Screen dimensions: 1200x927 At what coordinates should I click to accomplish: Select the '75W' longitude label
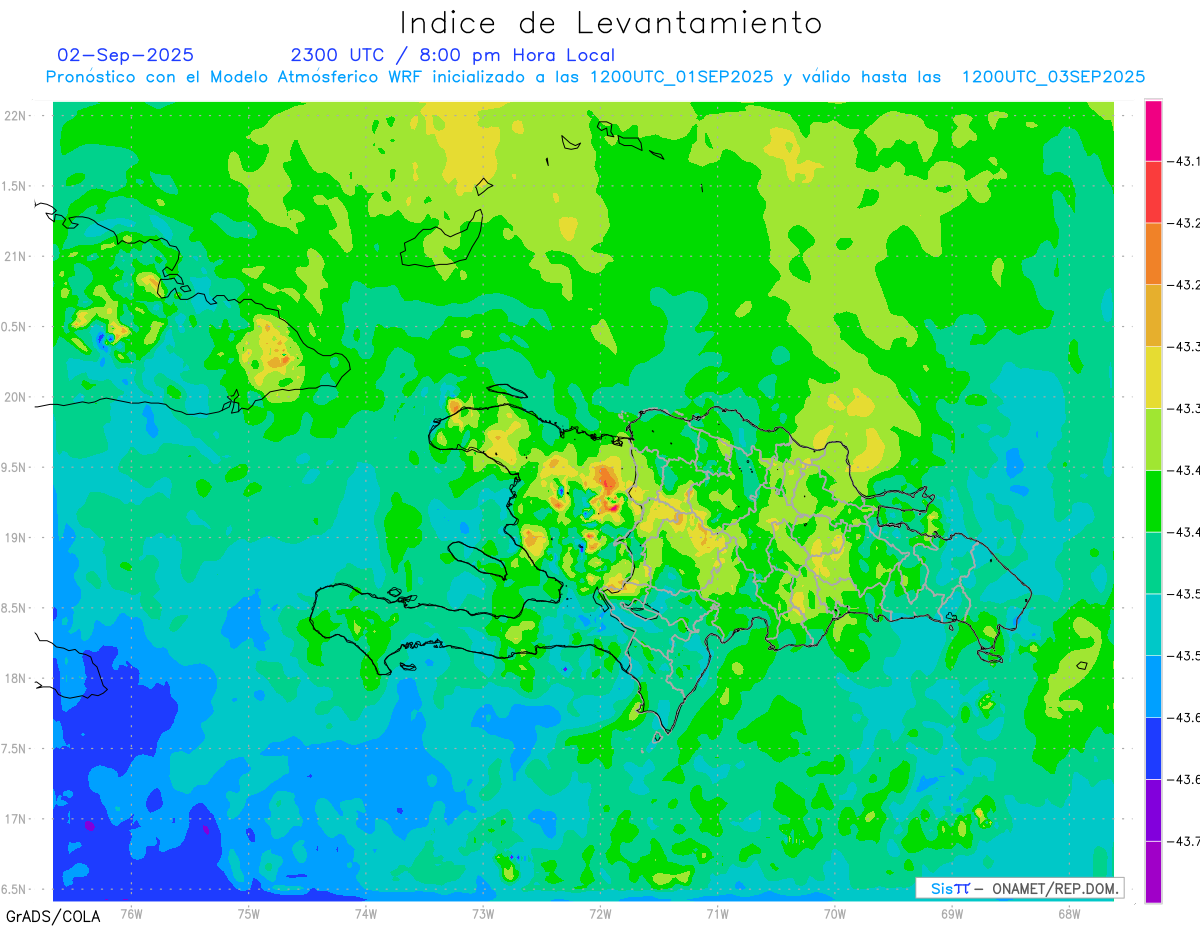click(249, 914)
